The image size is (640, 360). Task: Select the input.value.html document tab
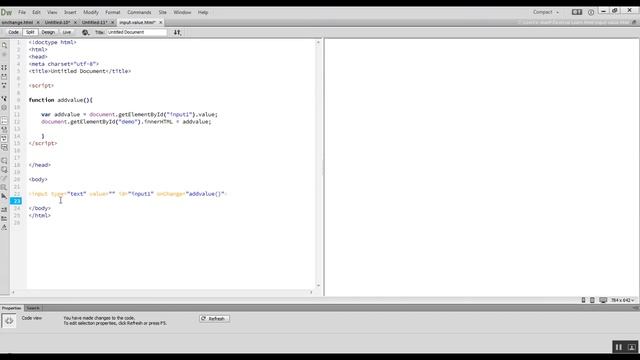tap(138, 22)
